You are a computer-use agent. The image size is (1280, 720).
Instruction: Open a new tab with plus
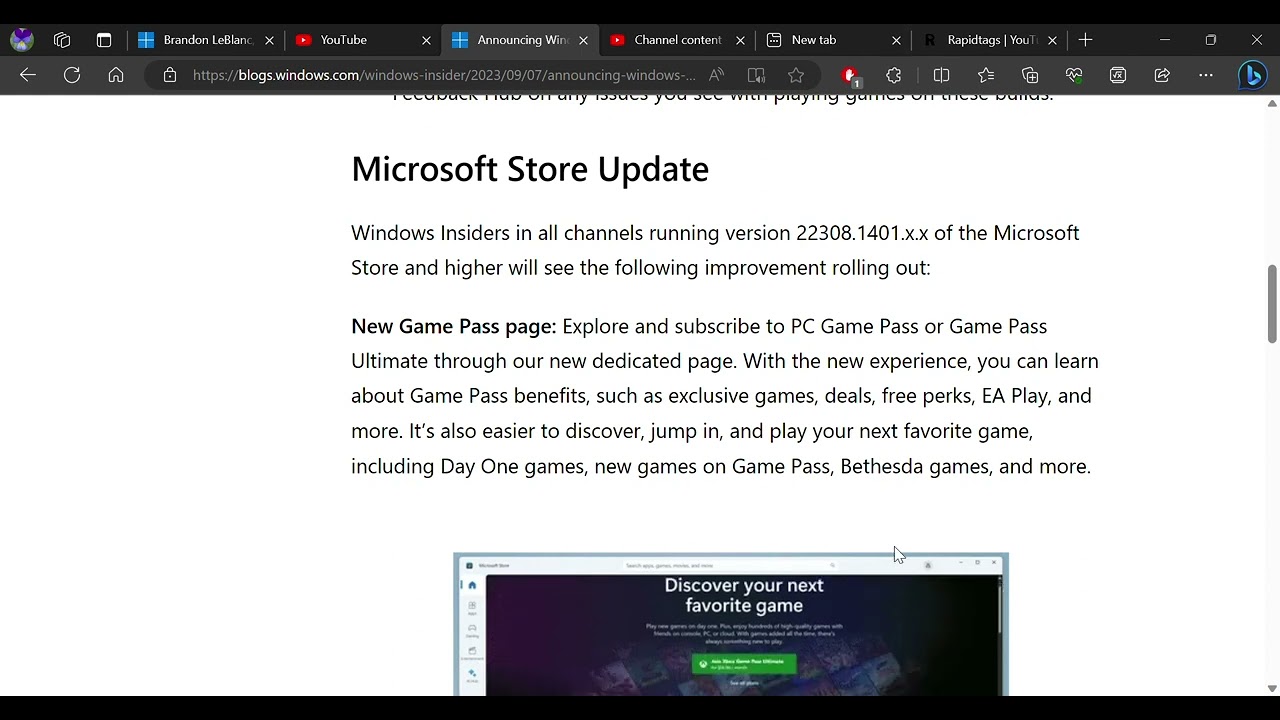(1086, 40)
